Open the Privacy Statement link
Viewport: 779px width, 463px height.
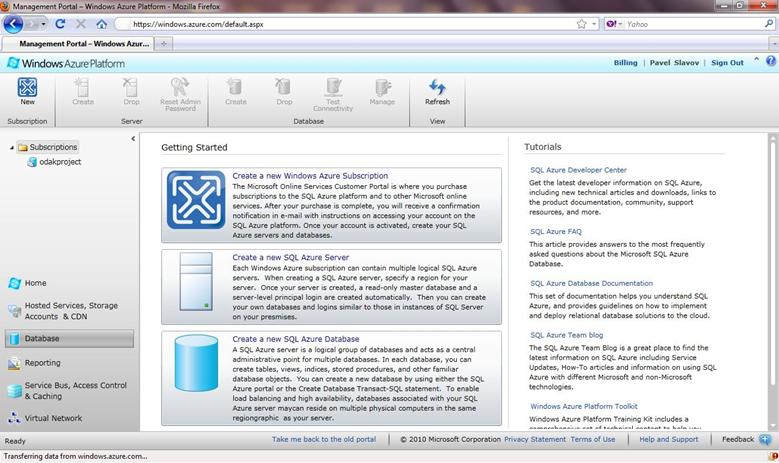click(x=535, y=440)
